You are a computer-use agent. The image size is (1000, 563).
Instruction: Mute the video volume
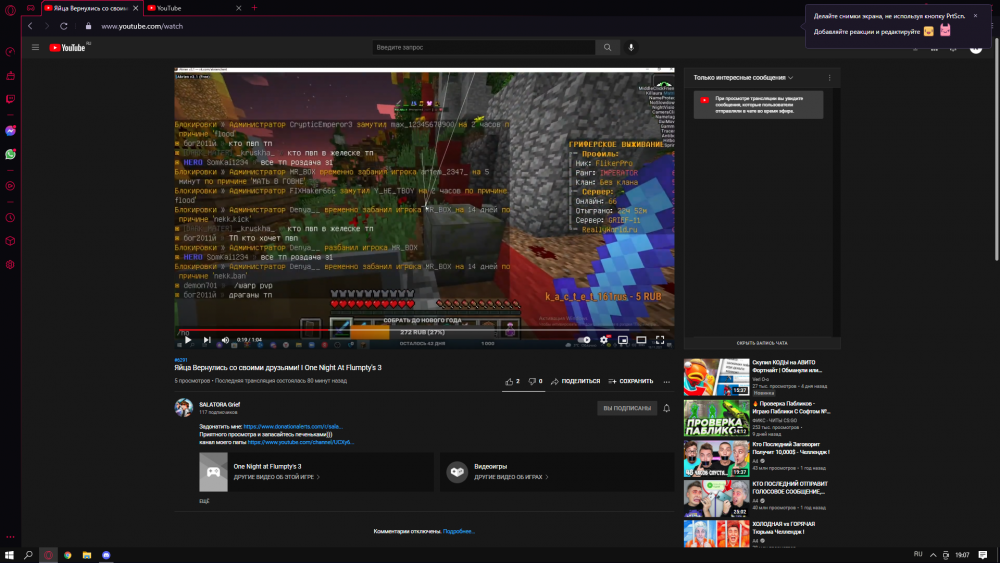point(225,340)
